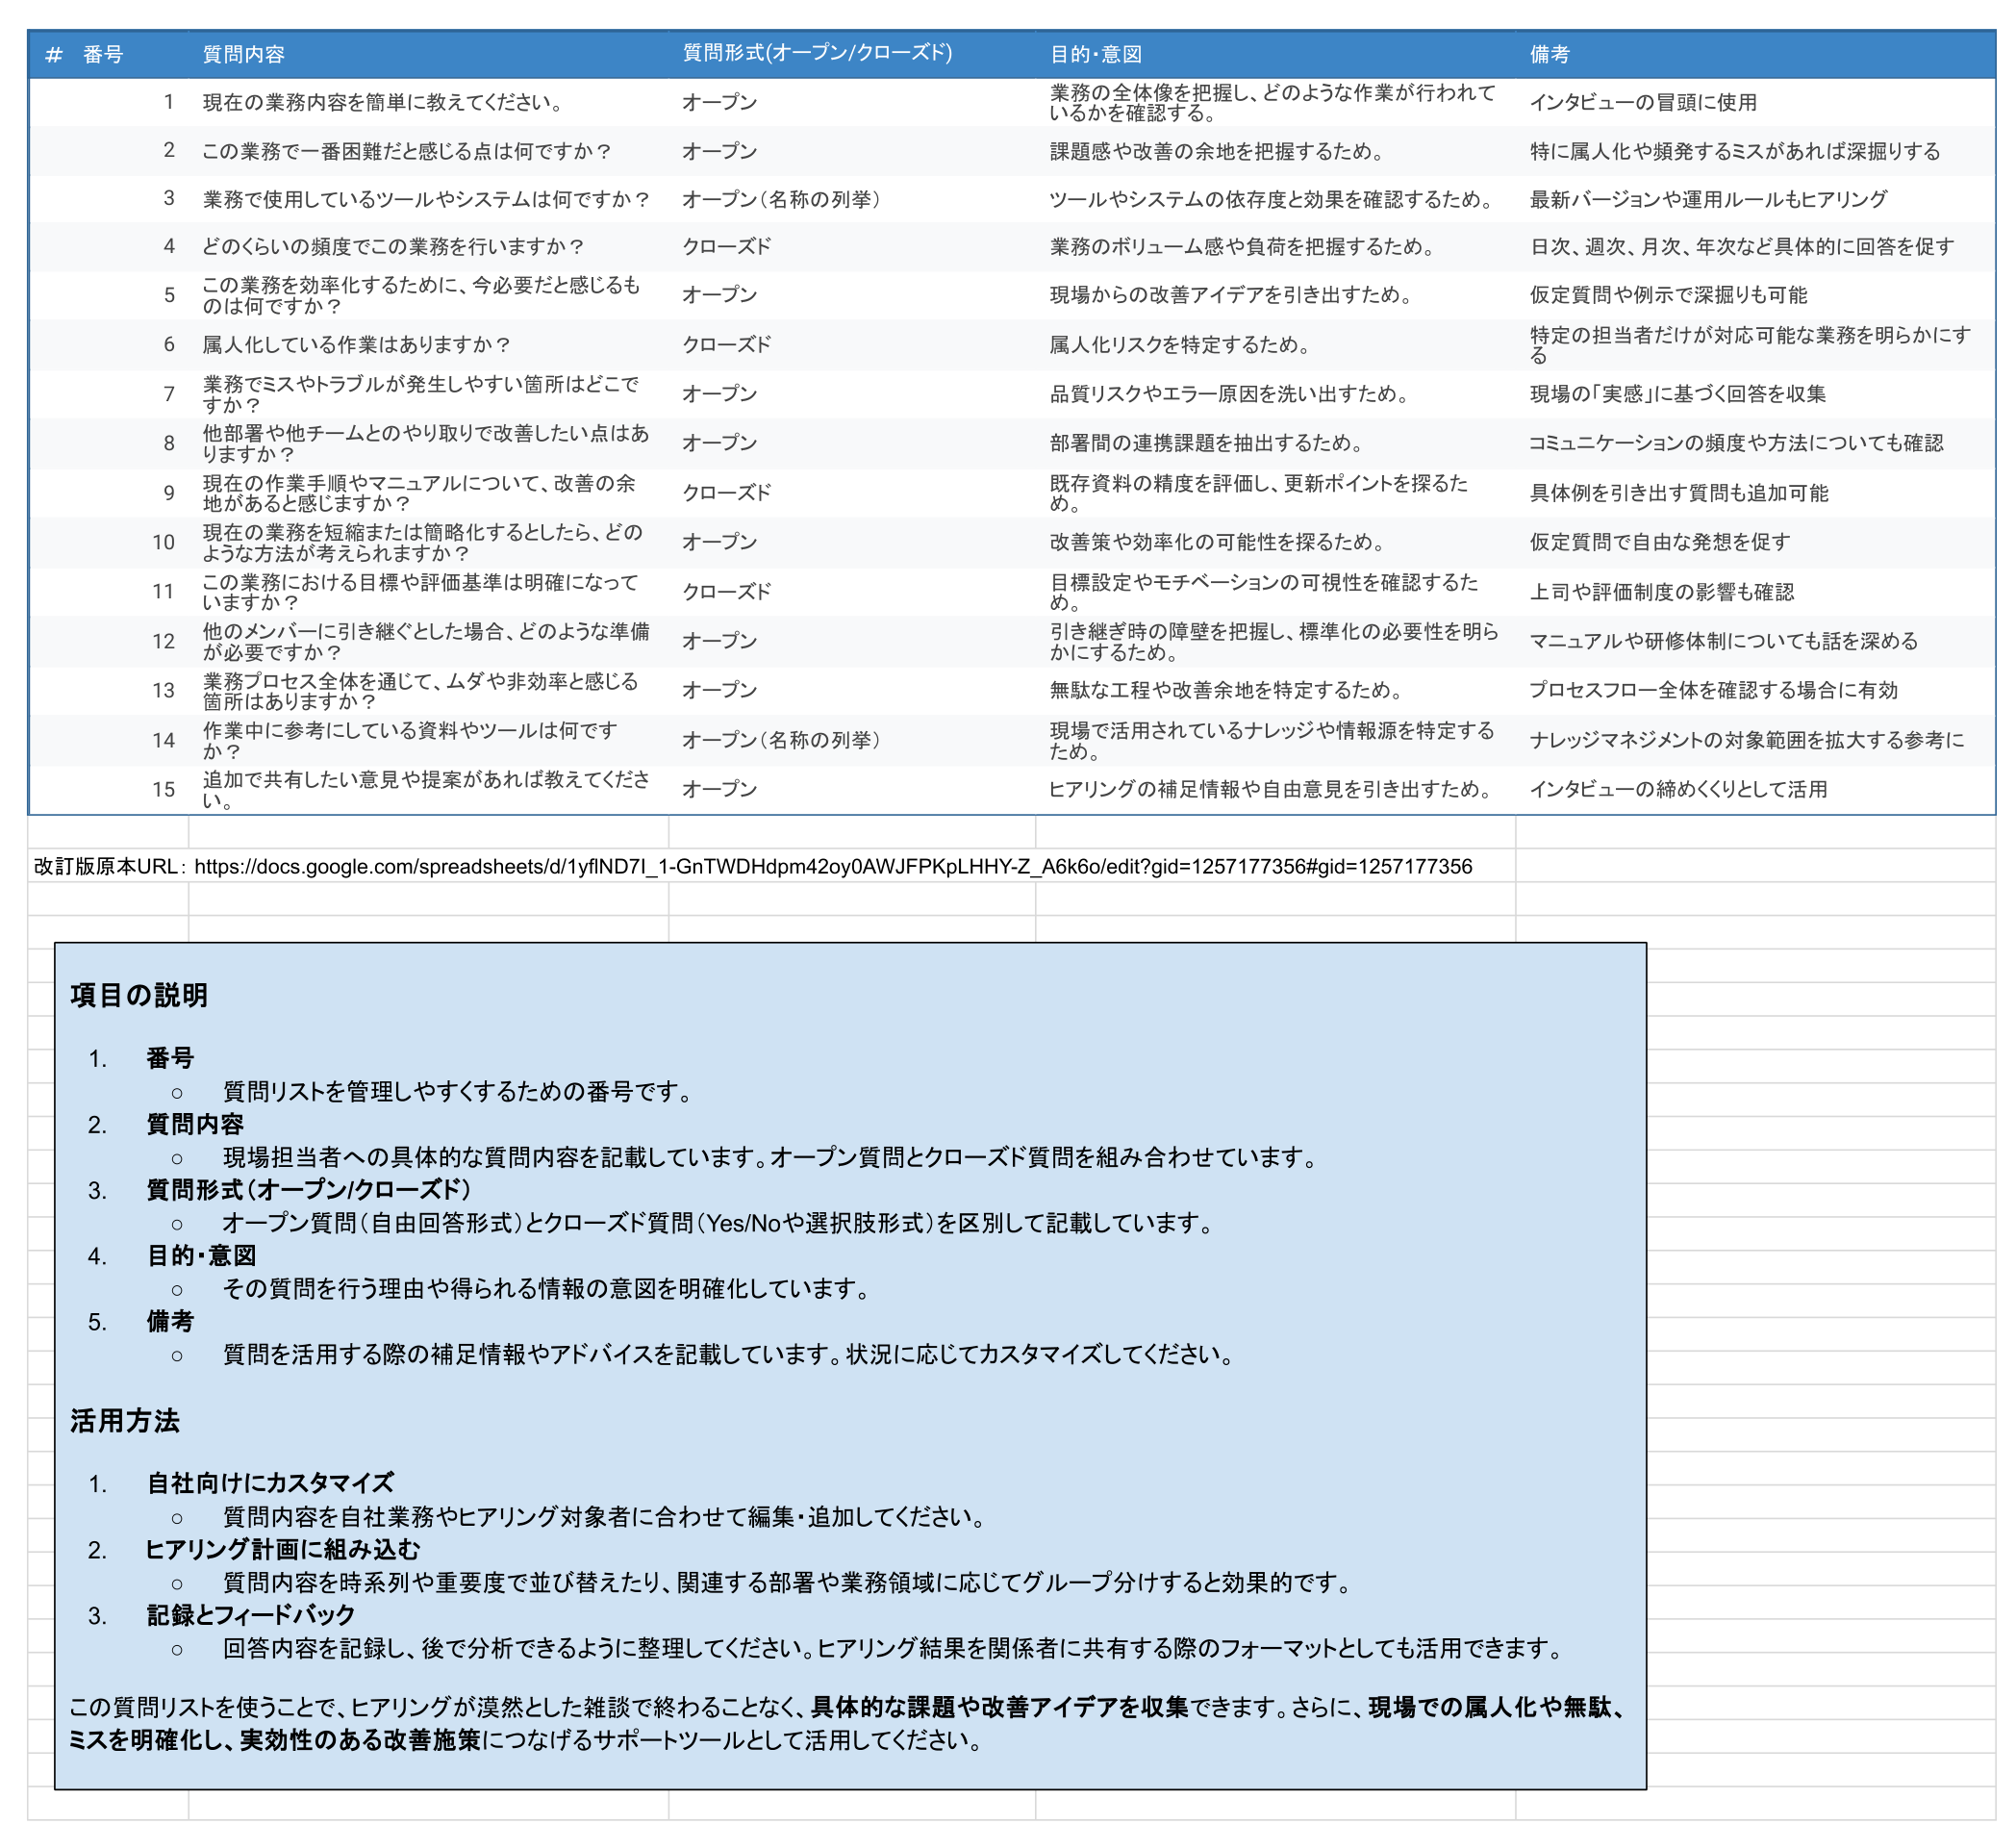Select cell 無駄な工程や改善余地を特定するため。
Screen dimensions: 2016x1824
point(1275,690)
